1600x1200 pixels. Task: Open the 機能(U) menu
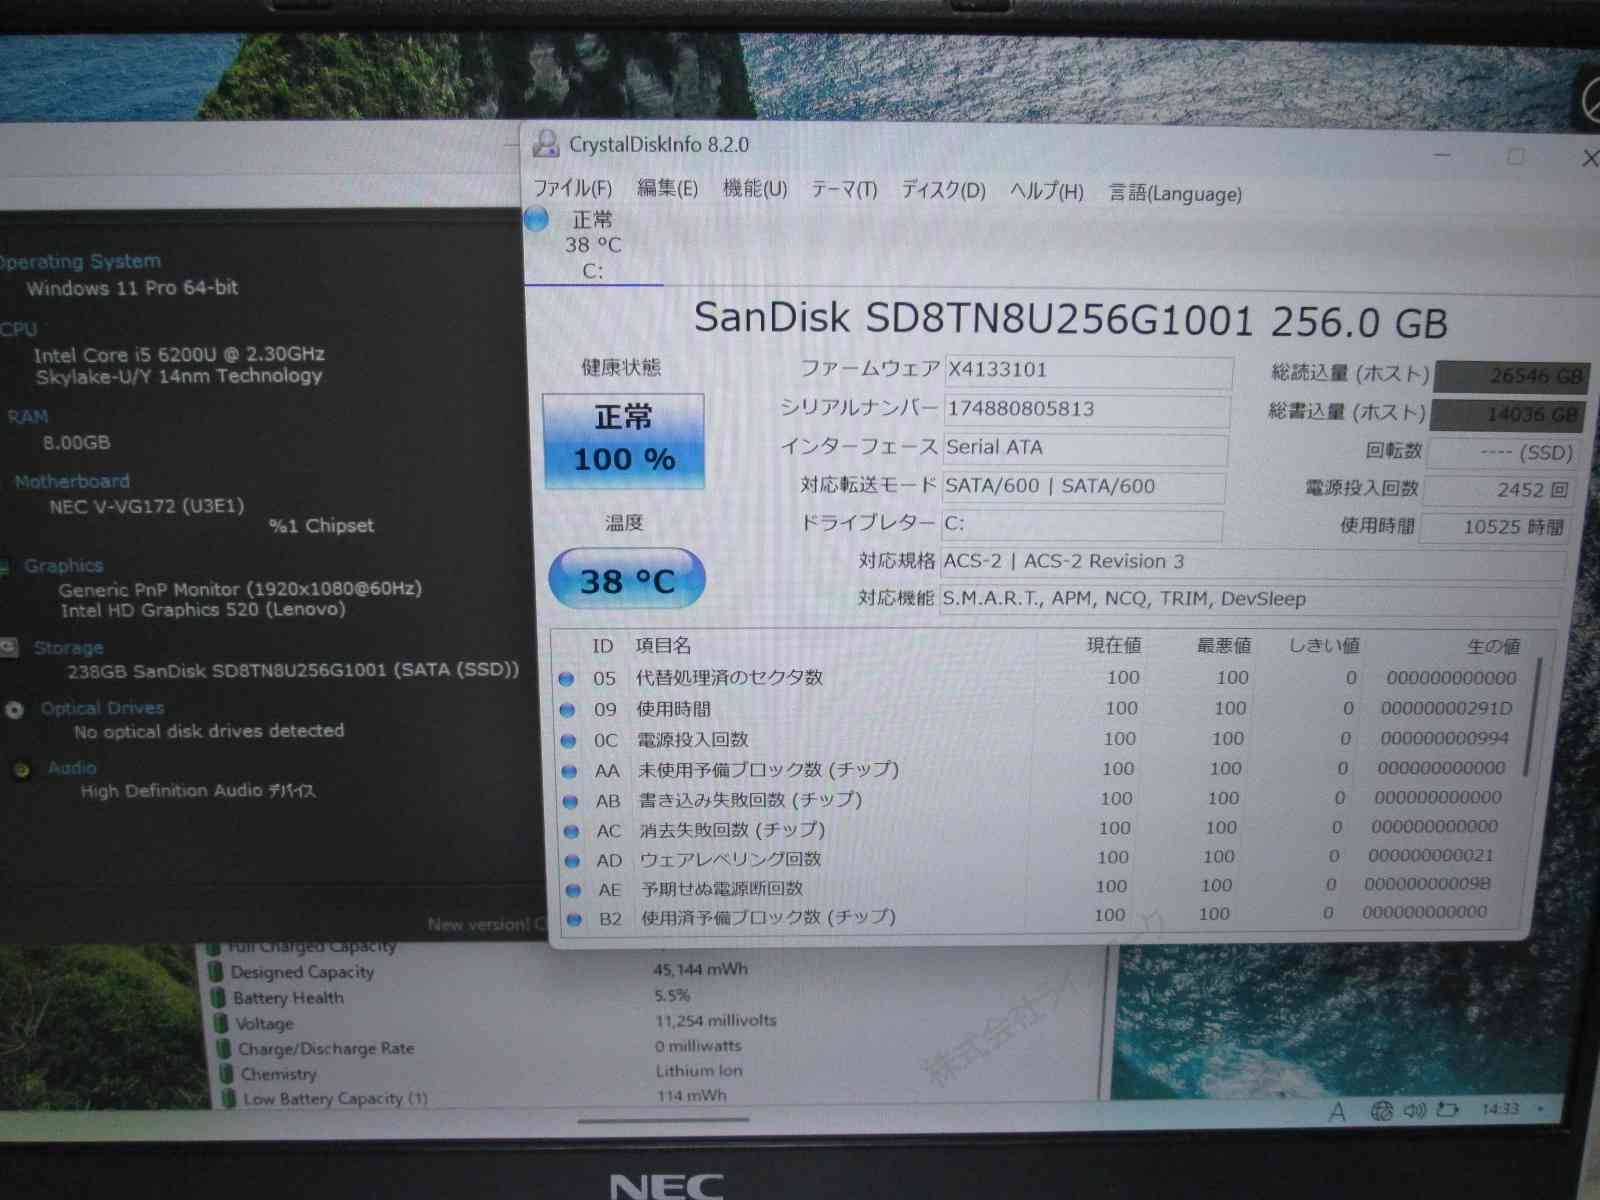pyautogui.click(x=754, y=188)
